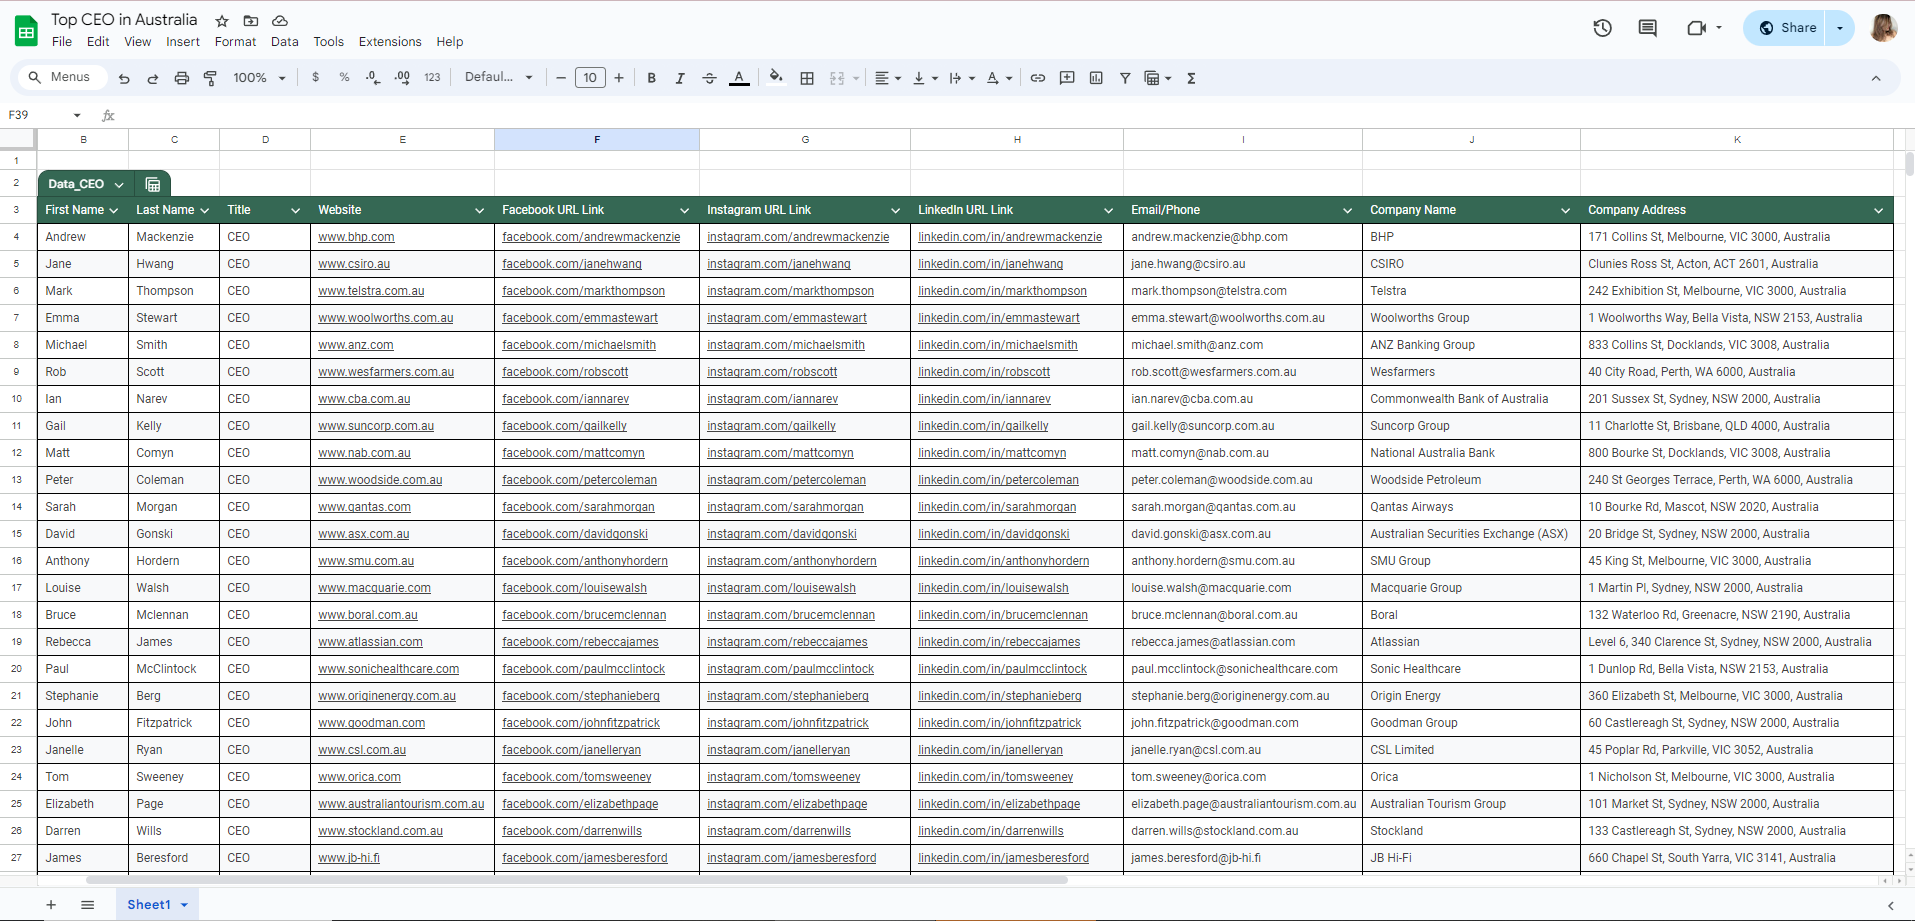Image resolution: width=1915 pixels, height=921 pixels.
Task: Click the insert chart icon
Action: click(1096, 78)
